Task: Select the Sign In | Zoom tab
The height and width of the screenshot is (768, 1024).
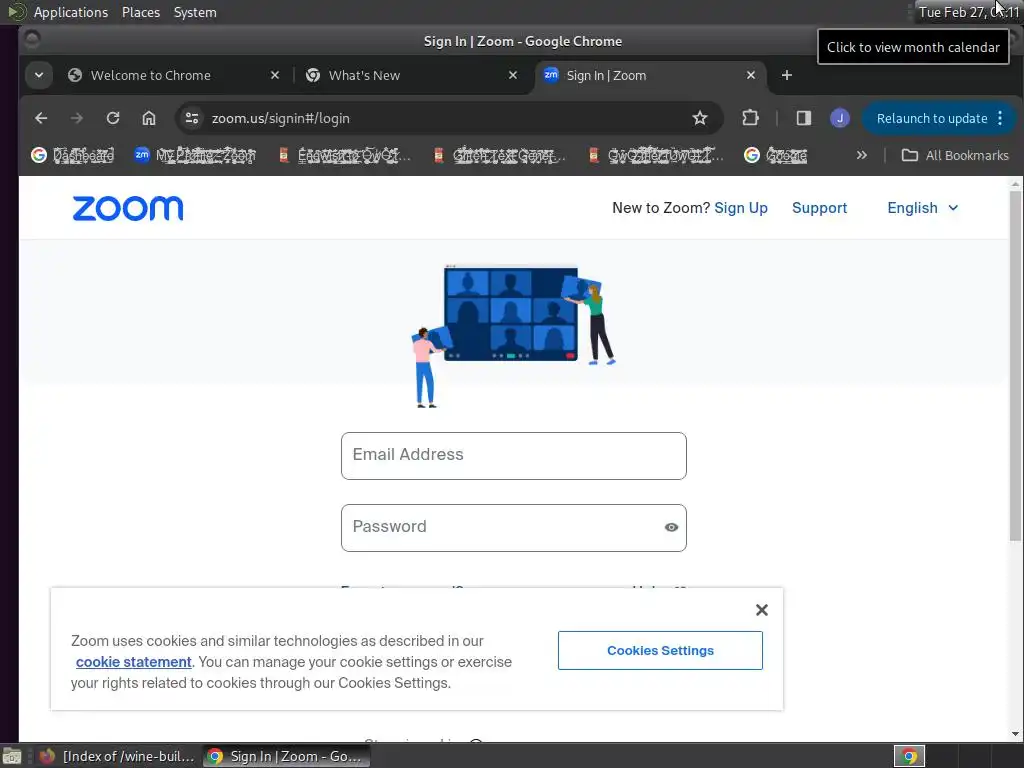Action: tap(650, 75)
